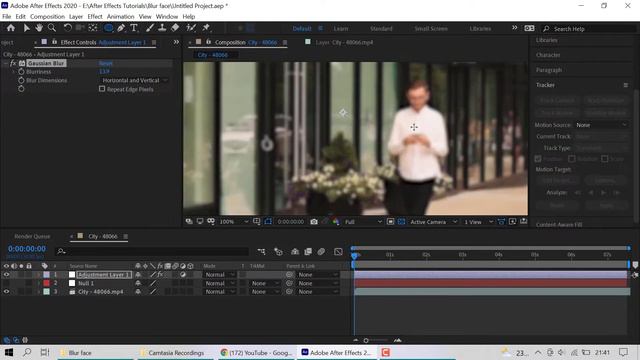
Task: Switch to the Small Screen workspace
Action: click(431, 29)
